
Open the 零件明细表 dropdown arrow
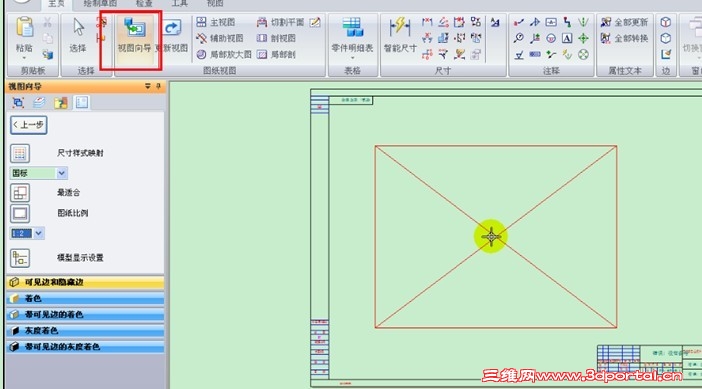(352, 58)
